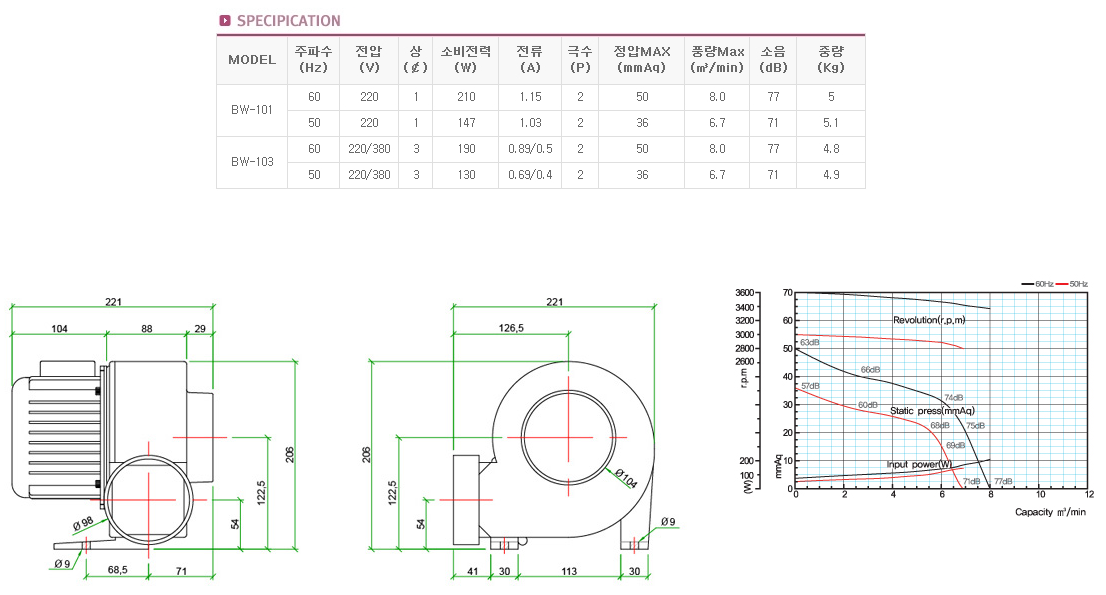The width and height of the screenshot is (1106, 595).
Task: Click the Ø104 outlet diameter label
Action: click(x=625, y=478)
